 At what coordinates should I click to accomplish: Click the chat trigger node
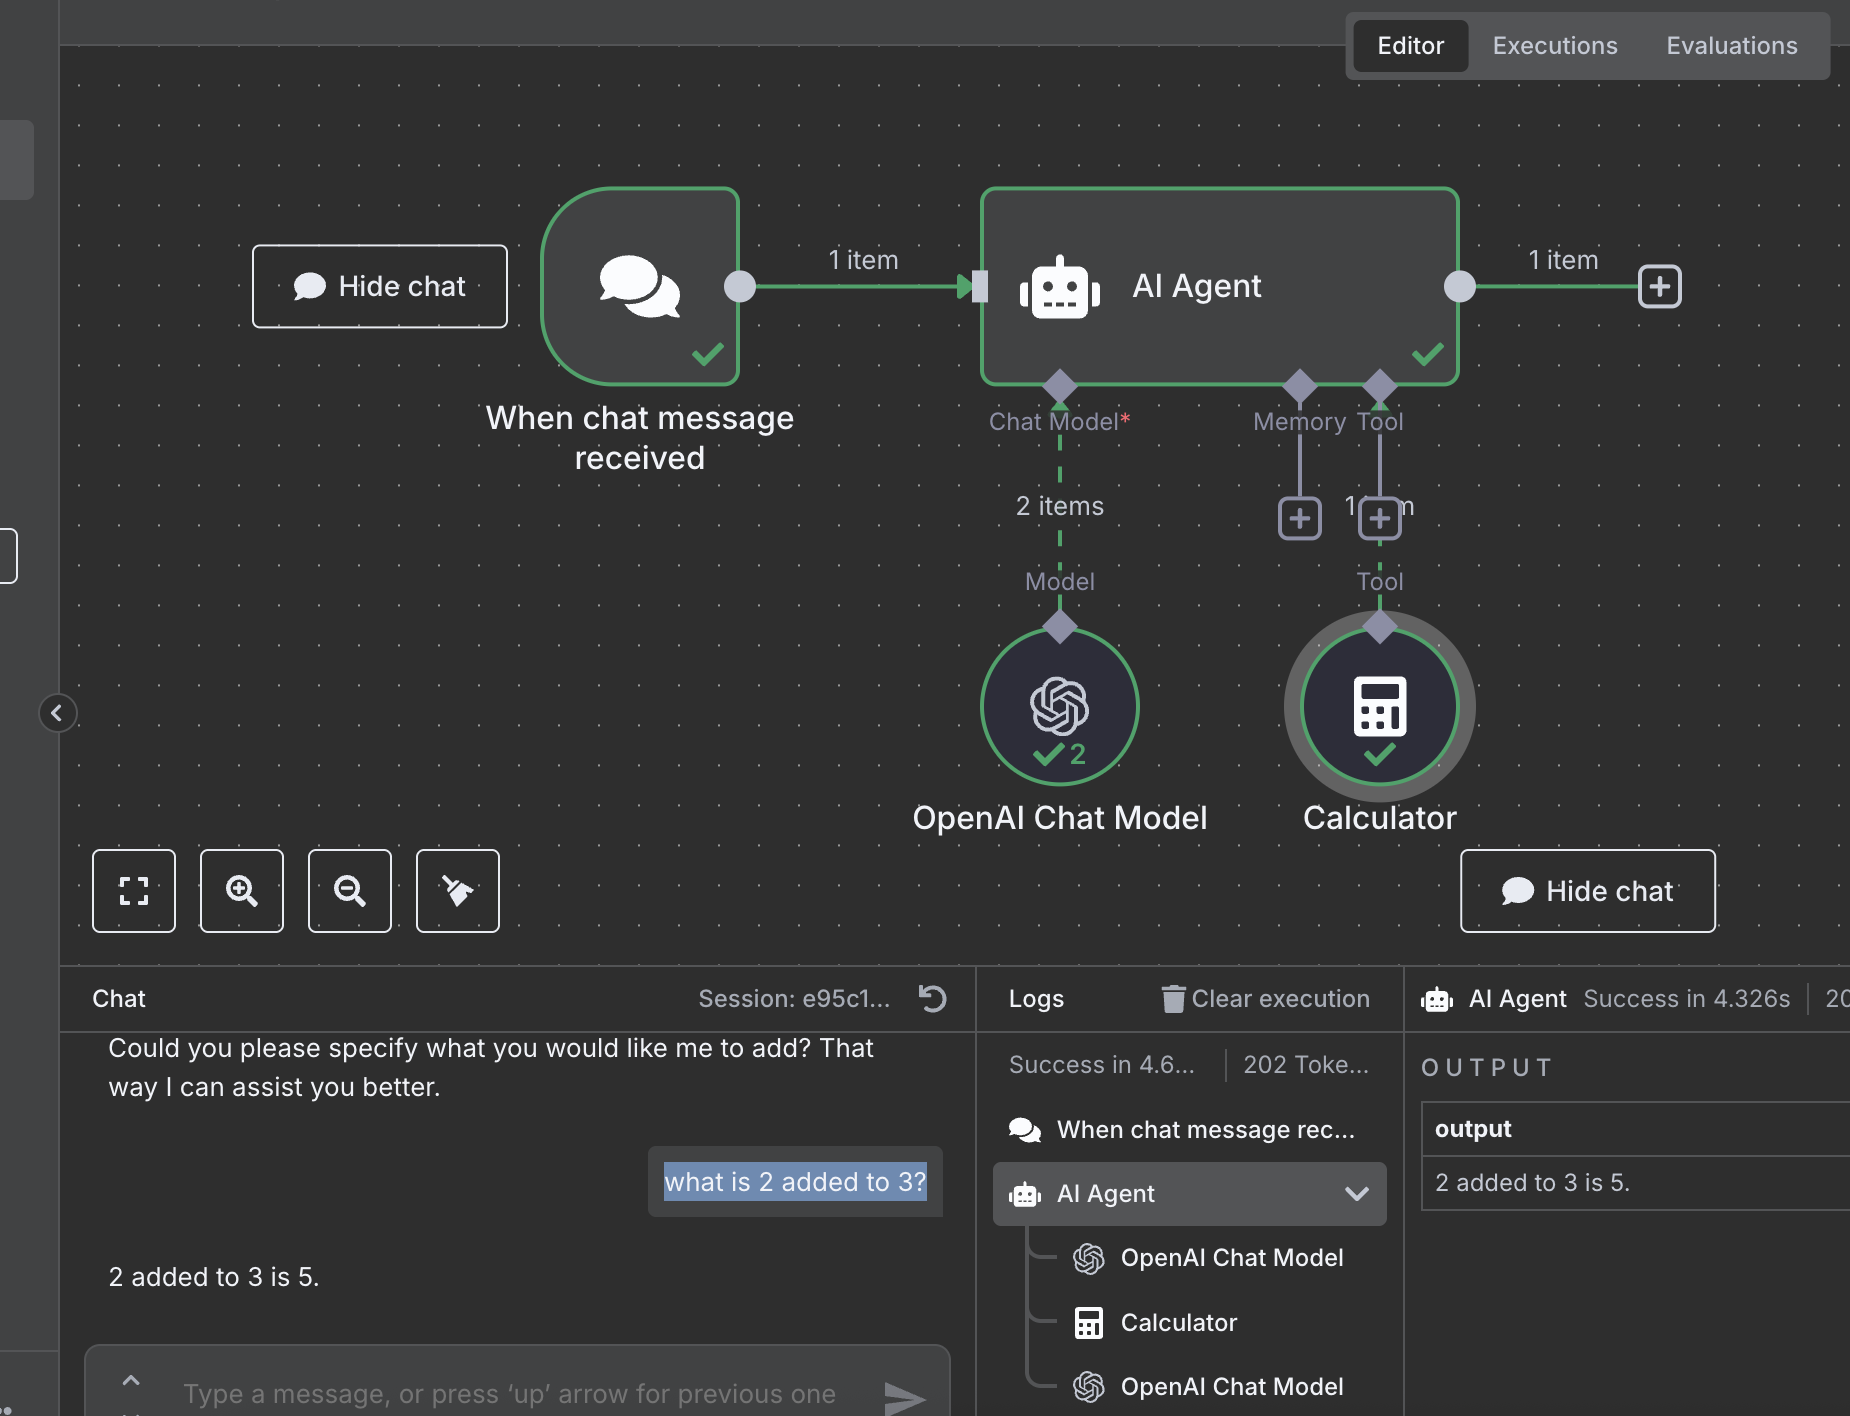pos(640,286)
